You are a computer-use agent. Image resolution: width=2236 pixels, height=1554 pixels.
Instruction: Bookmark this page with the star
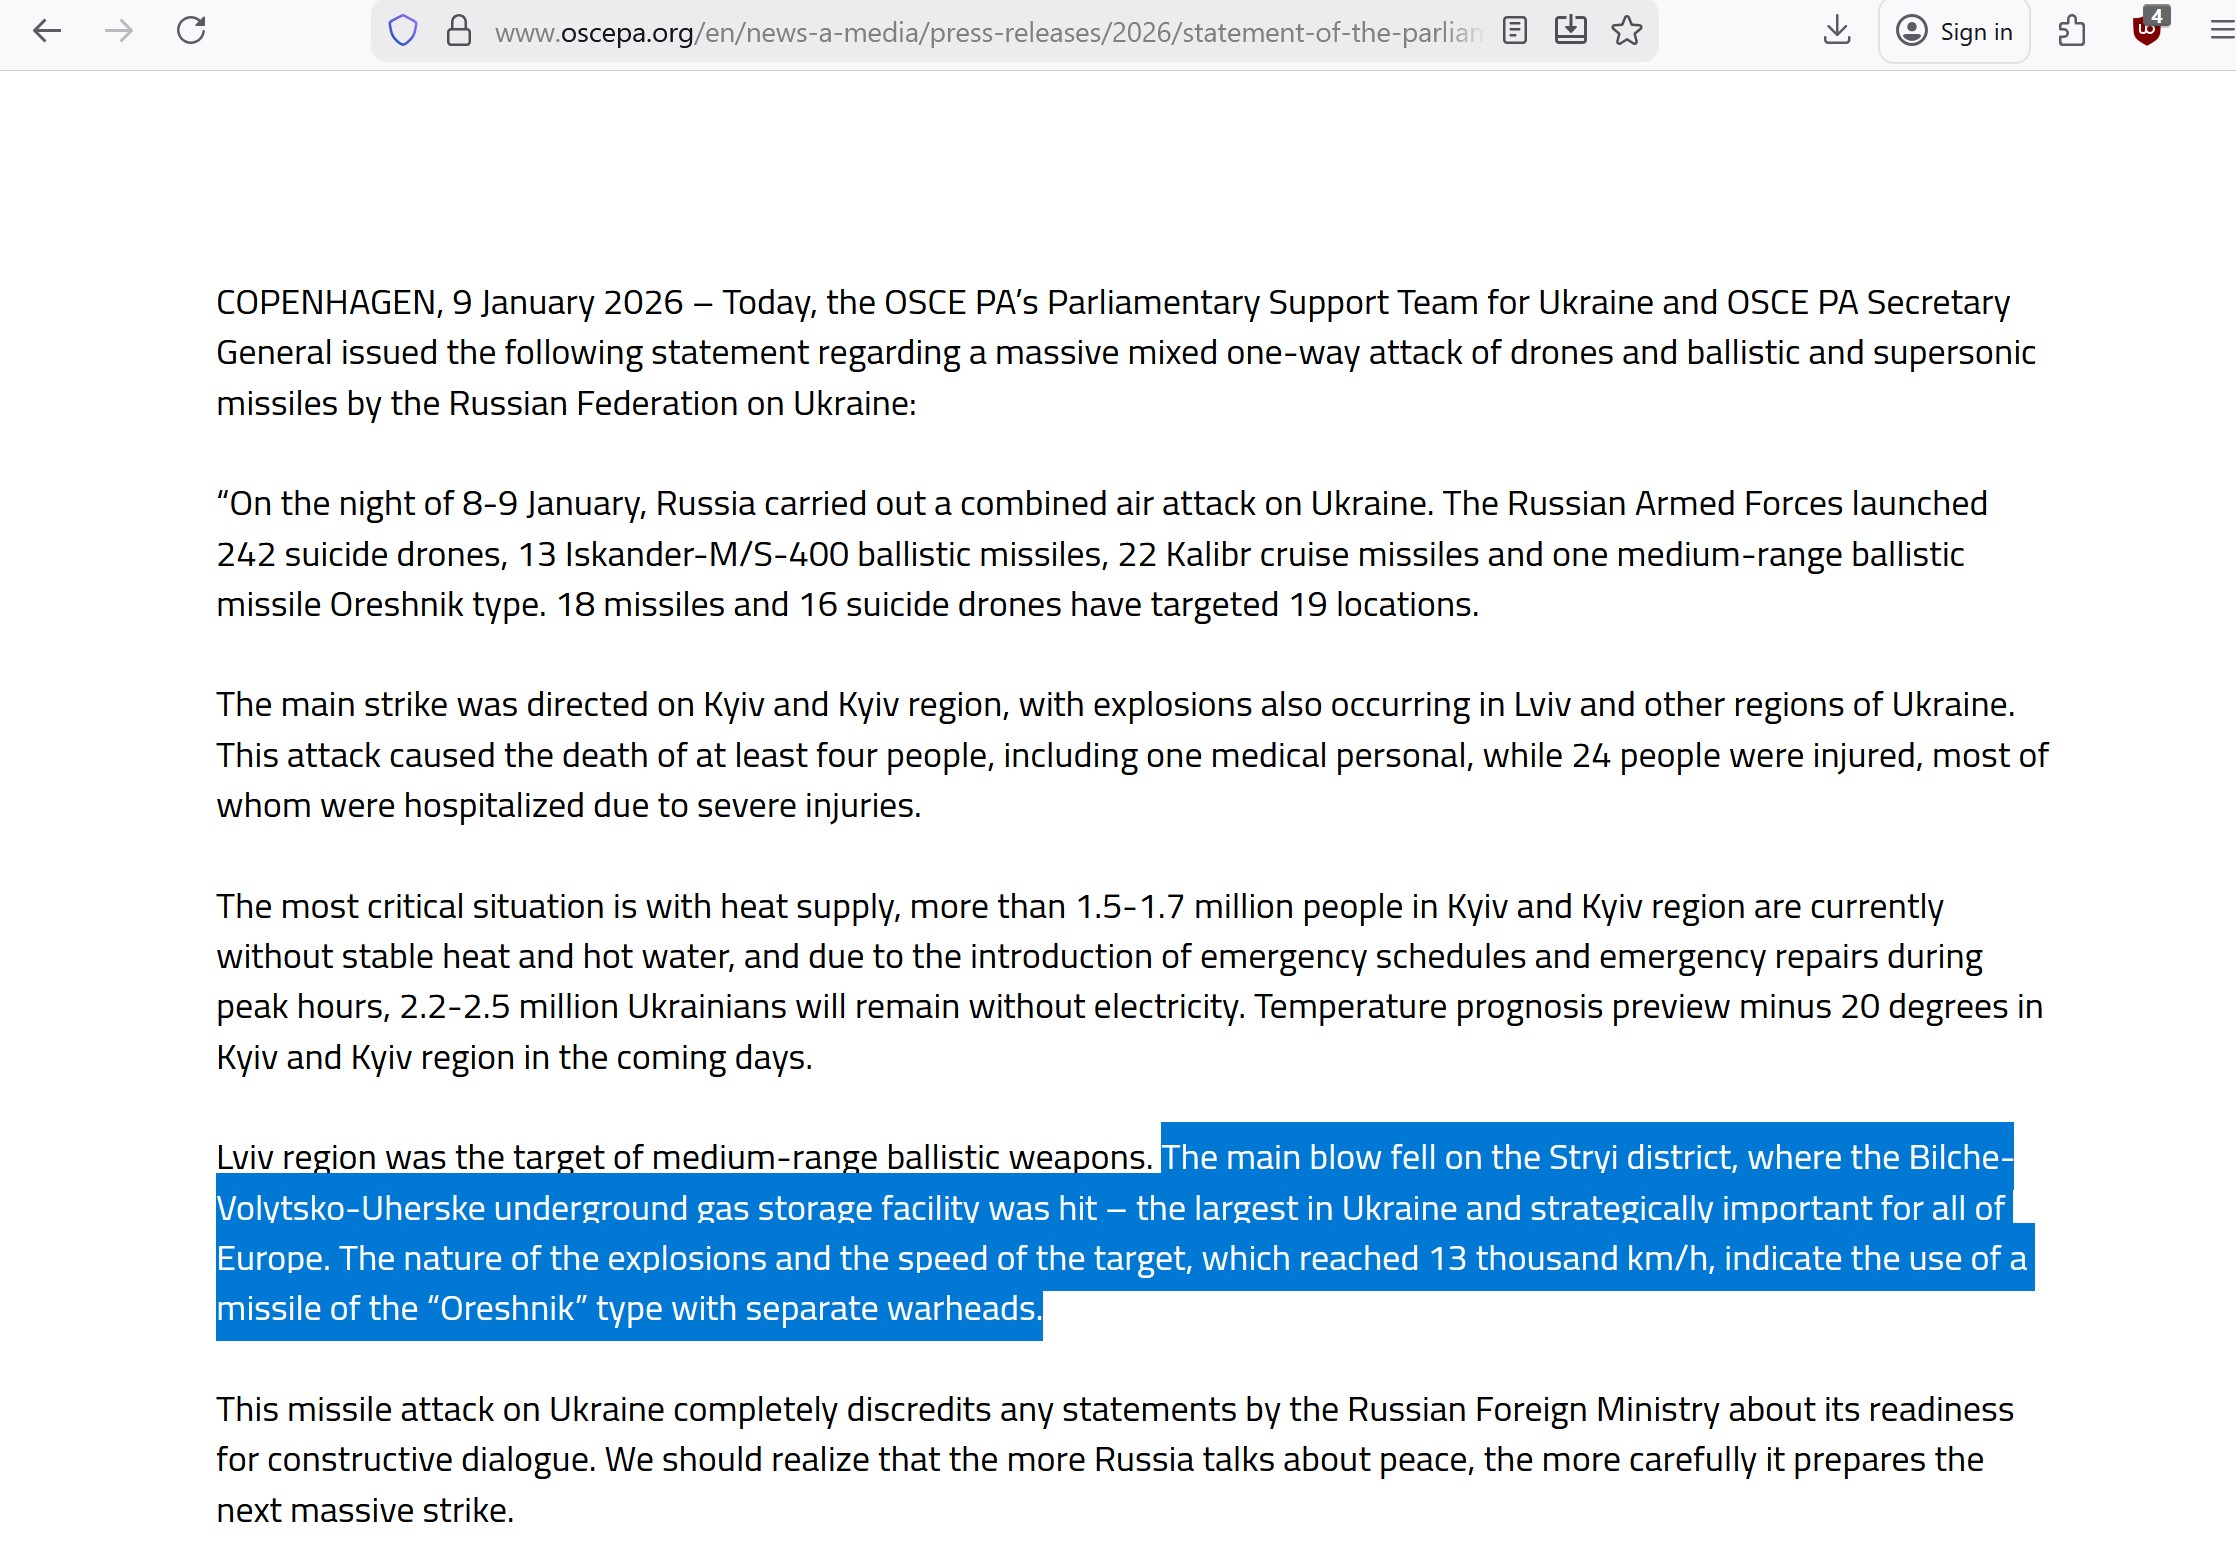pos(1627,31)
